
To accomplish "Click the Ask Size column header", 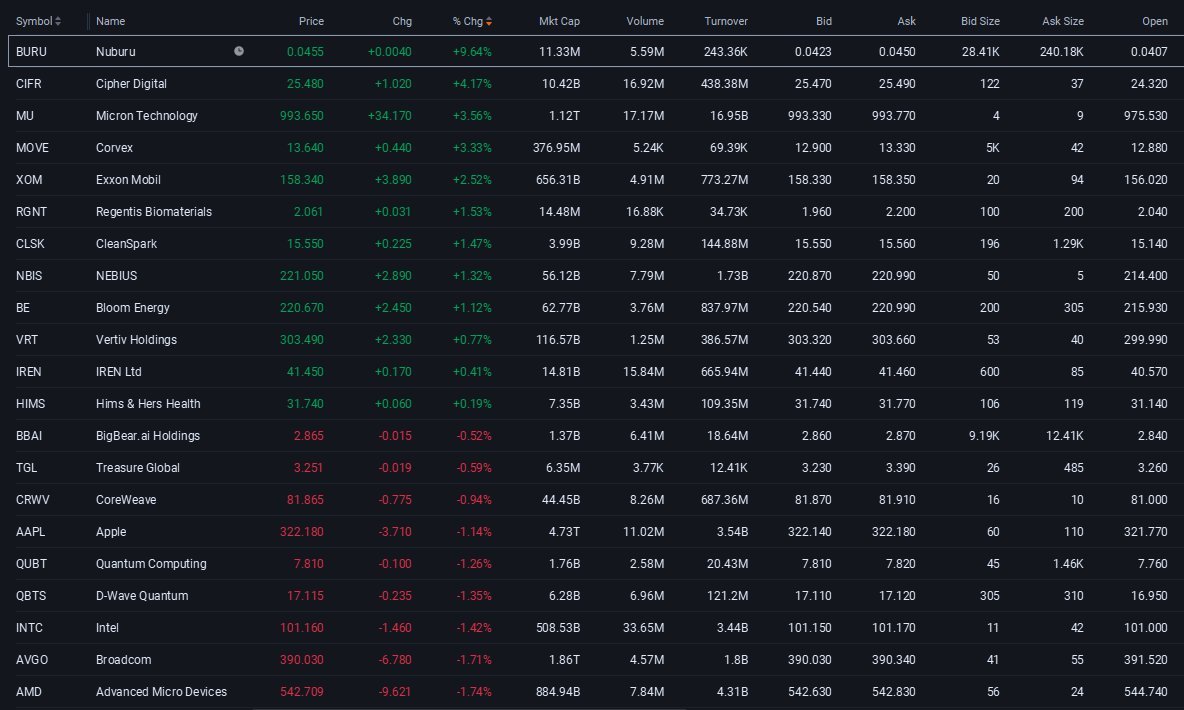I will (x=1062, y=21).
